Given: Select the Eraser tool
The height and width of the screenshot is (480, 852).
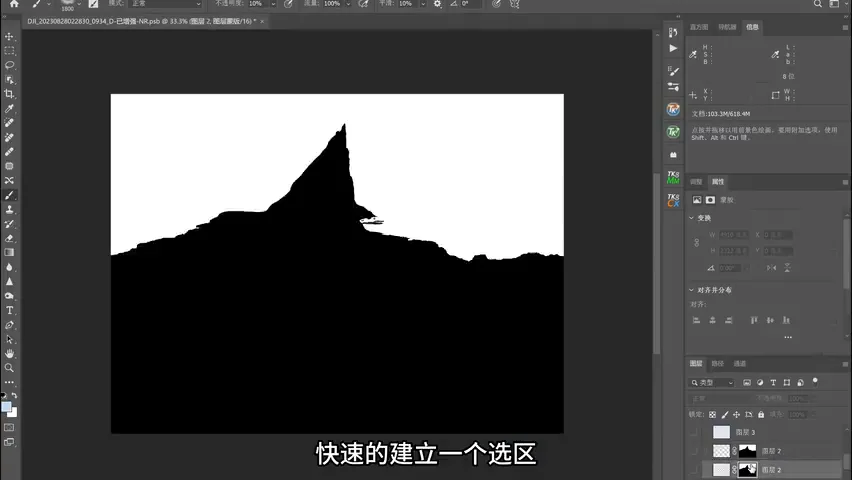Looking at the screenshot, I should 9,238.
